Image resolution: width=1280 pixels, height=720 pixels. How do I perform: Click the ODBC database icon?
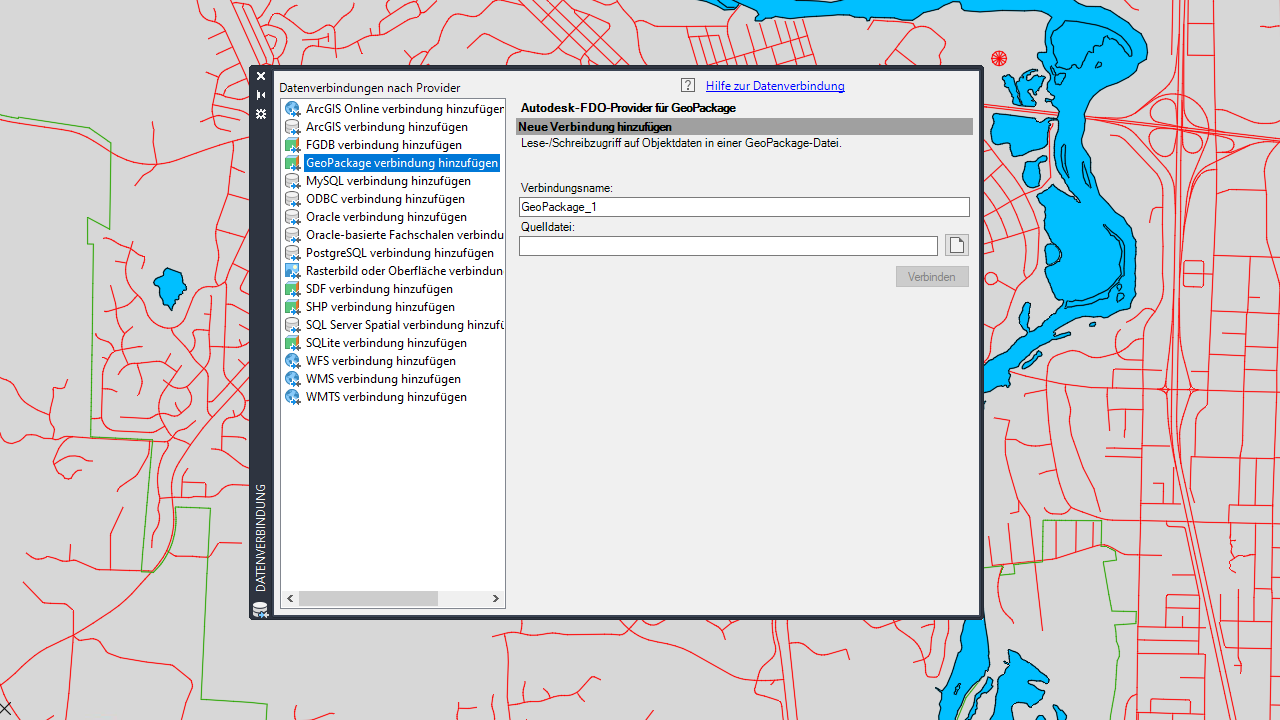point(293,199)
